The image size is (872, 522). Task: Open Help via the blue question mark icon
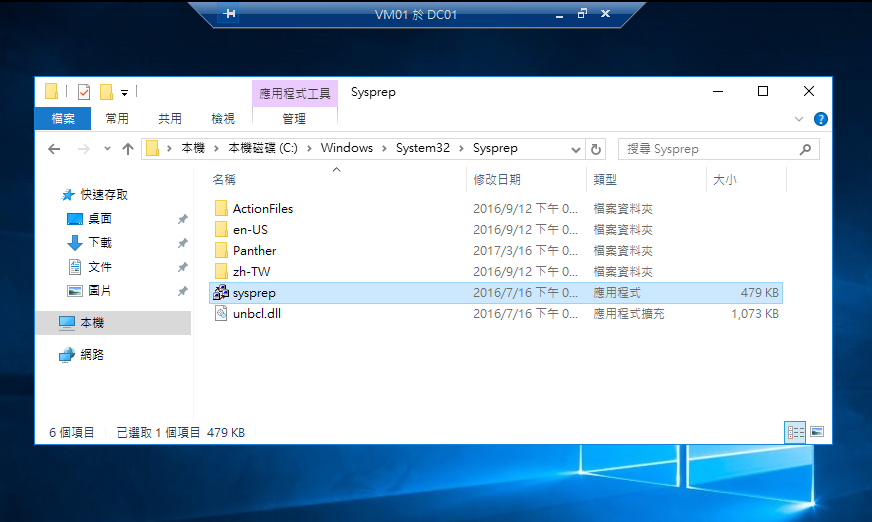[x=820, y=119]
